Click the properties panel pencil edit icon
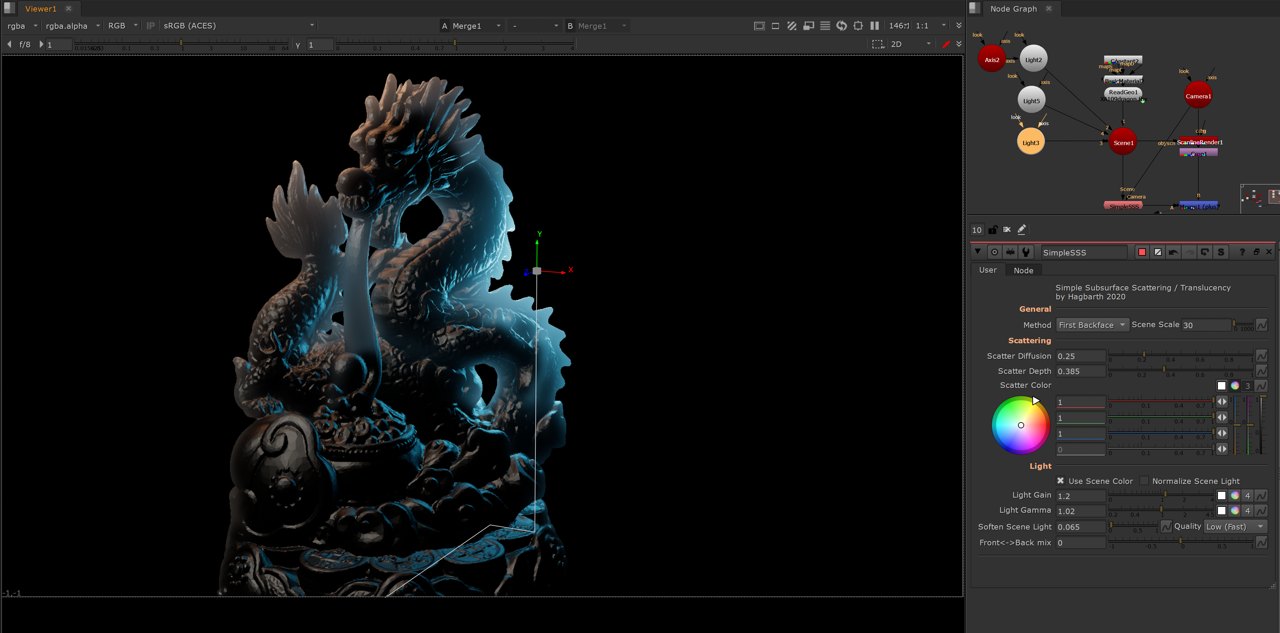 point(1022,230)
